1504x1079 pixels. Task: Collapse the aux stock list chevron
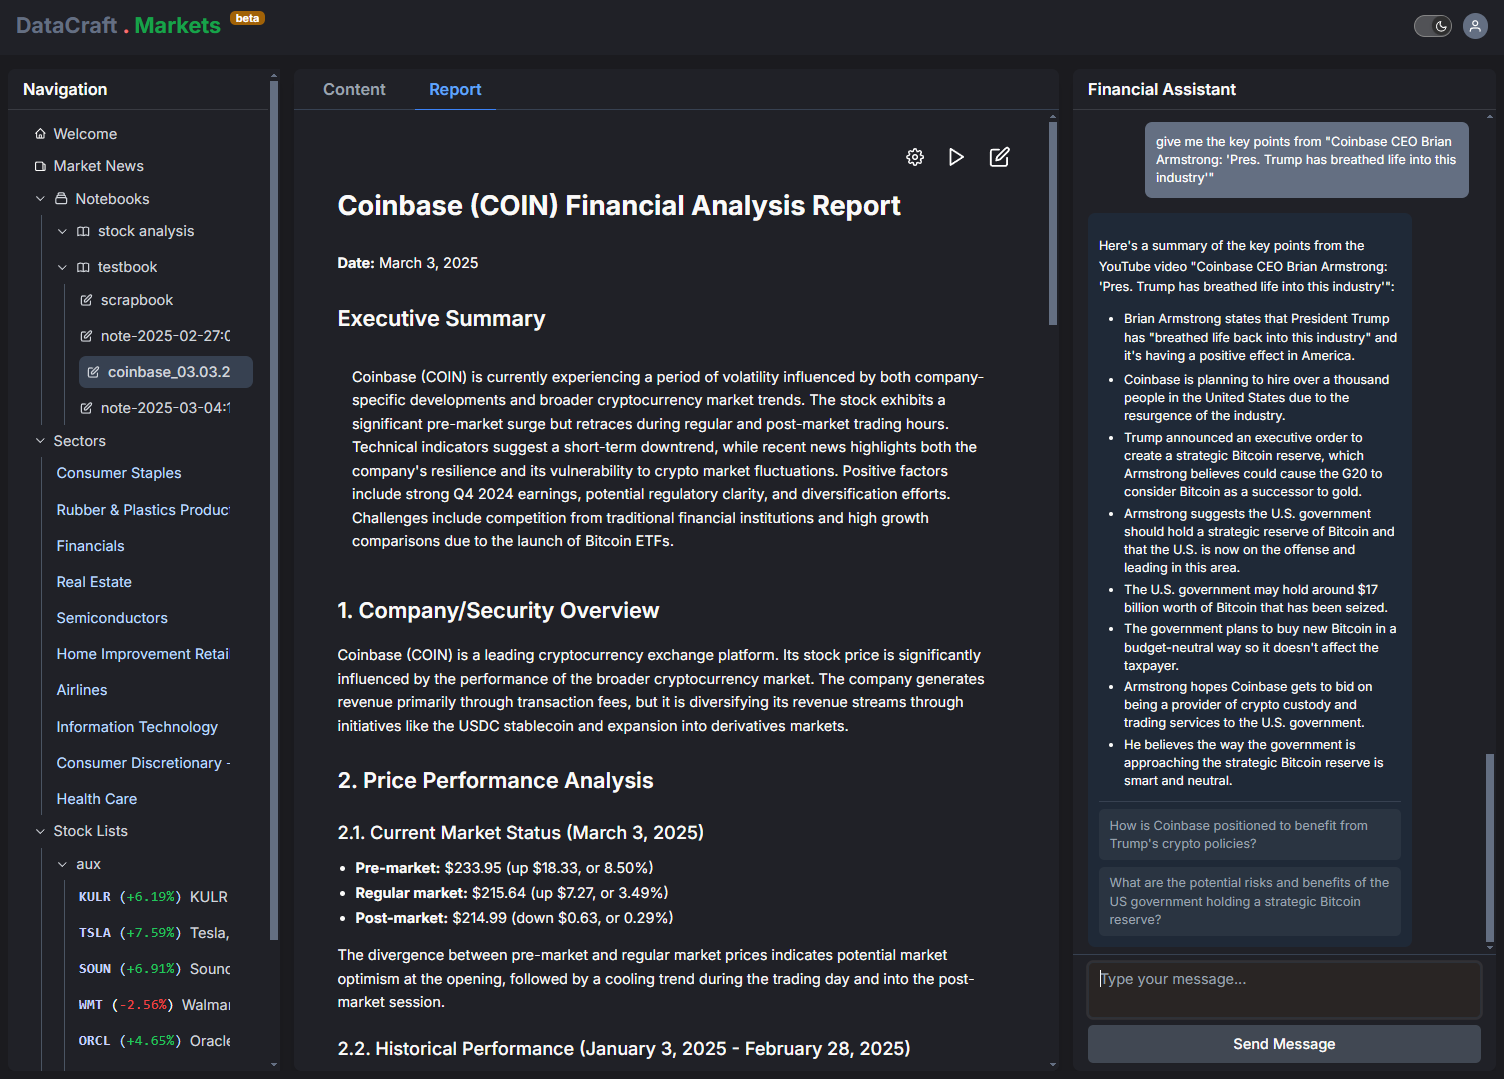click(x=62, y=864)
